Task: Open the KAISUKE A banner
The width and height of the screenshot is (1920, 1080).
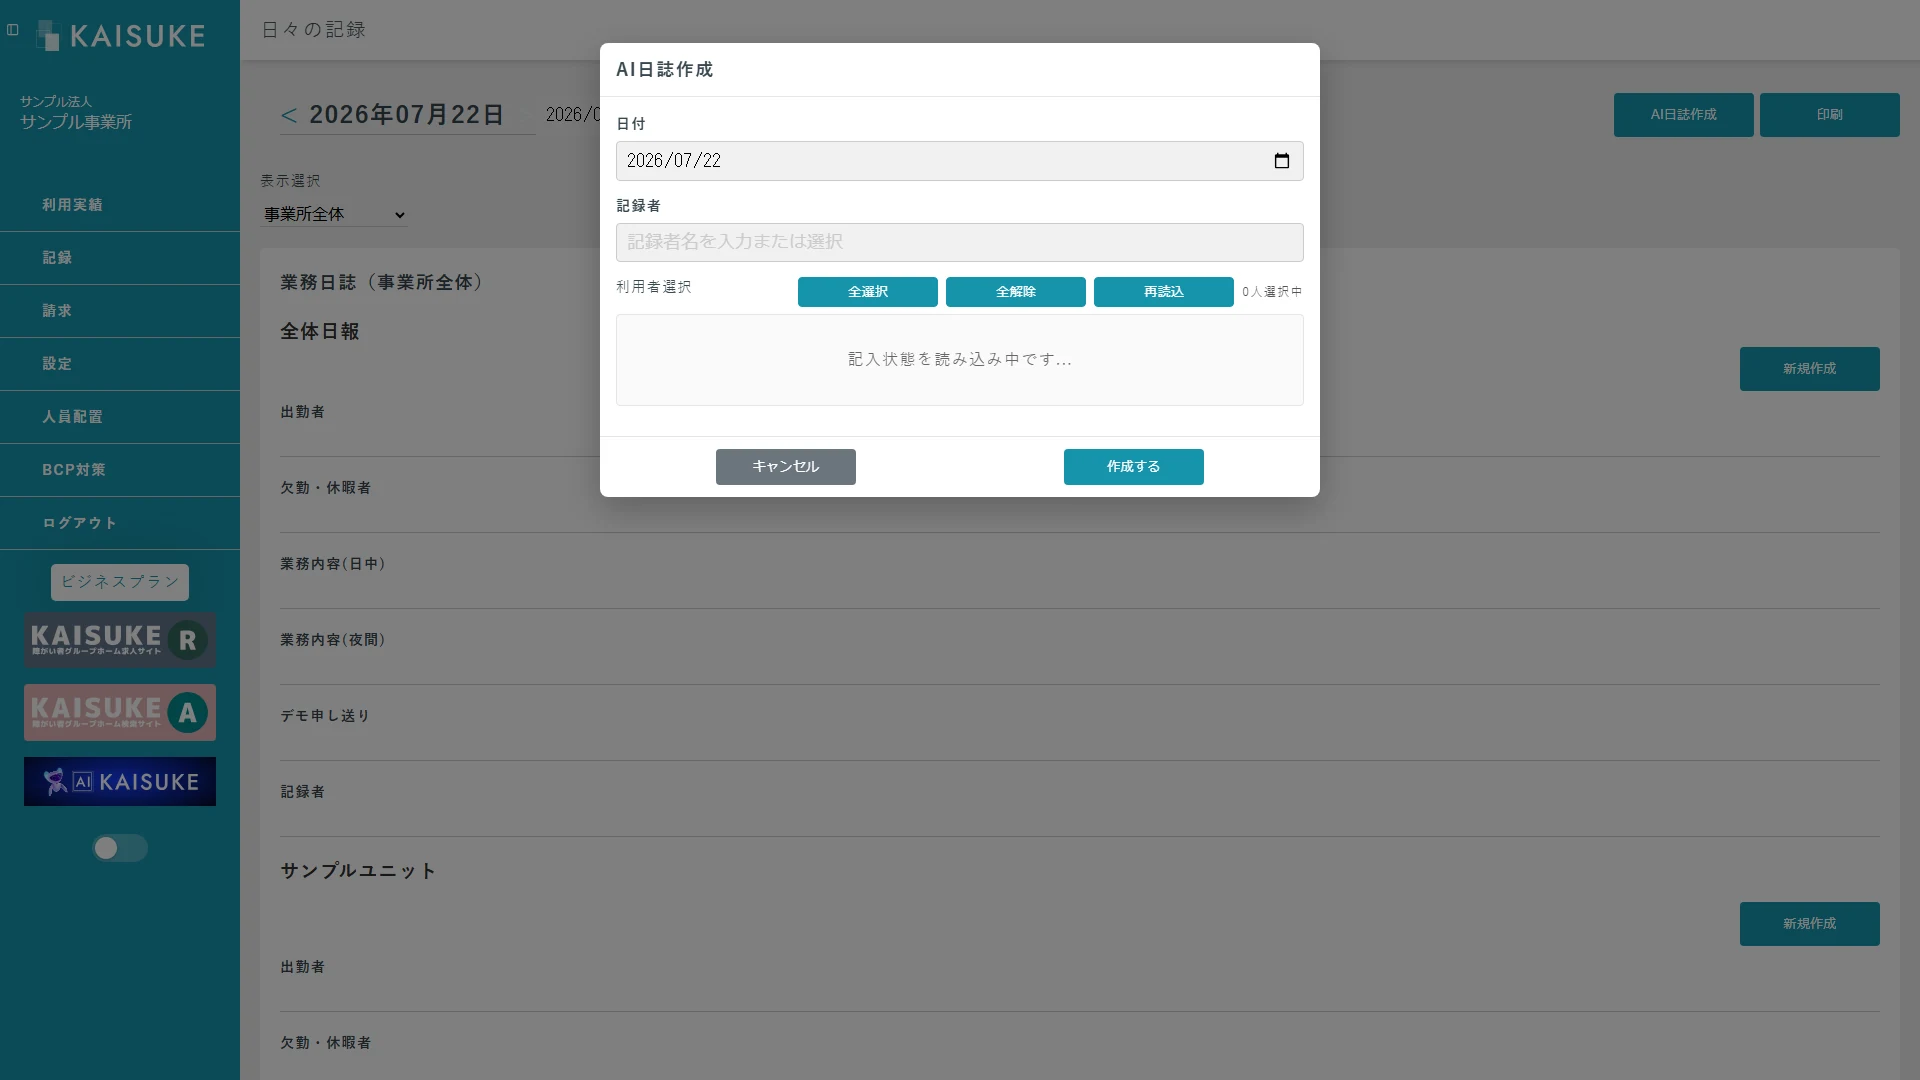Action: [120, 712]
